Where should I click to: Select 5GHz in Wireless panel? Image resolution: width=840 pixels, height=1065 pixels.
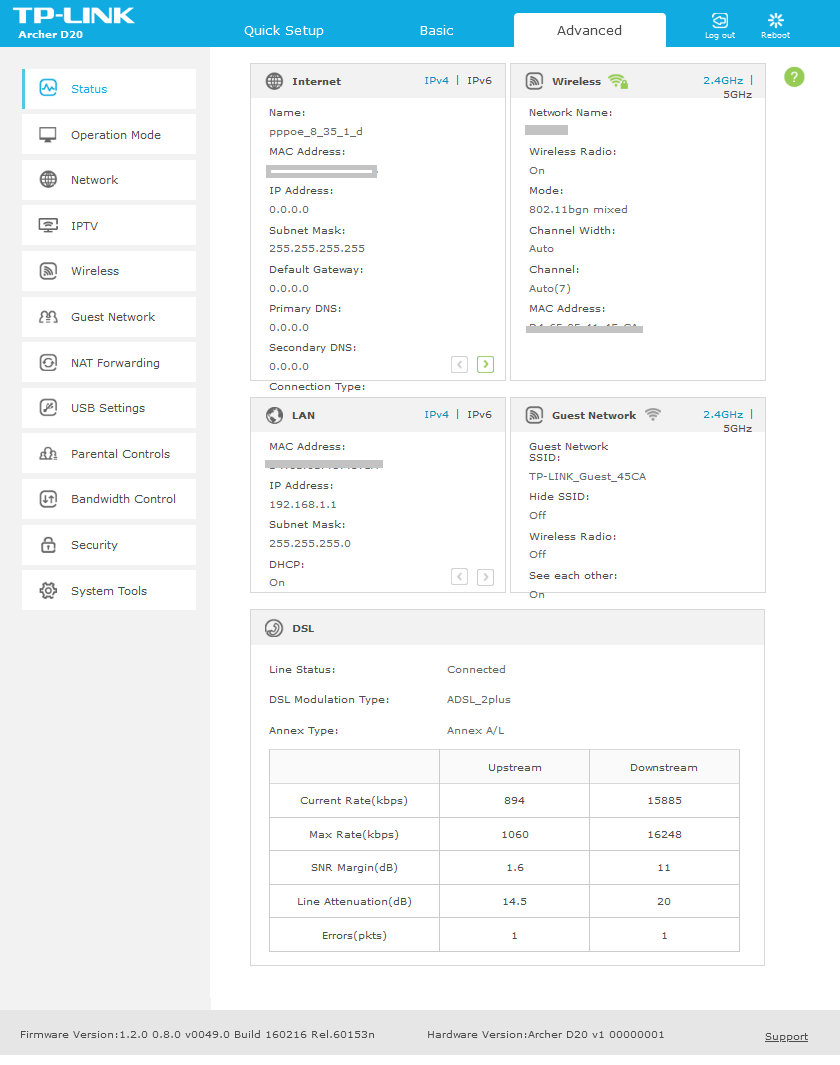(737, 94)
